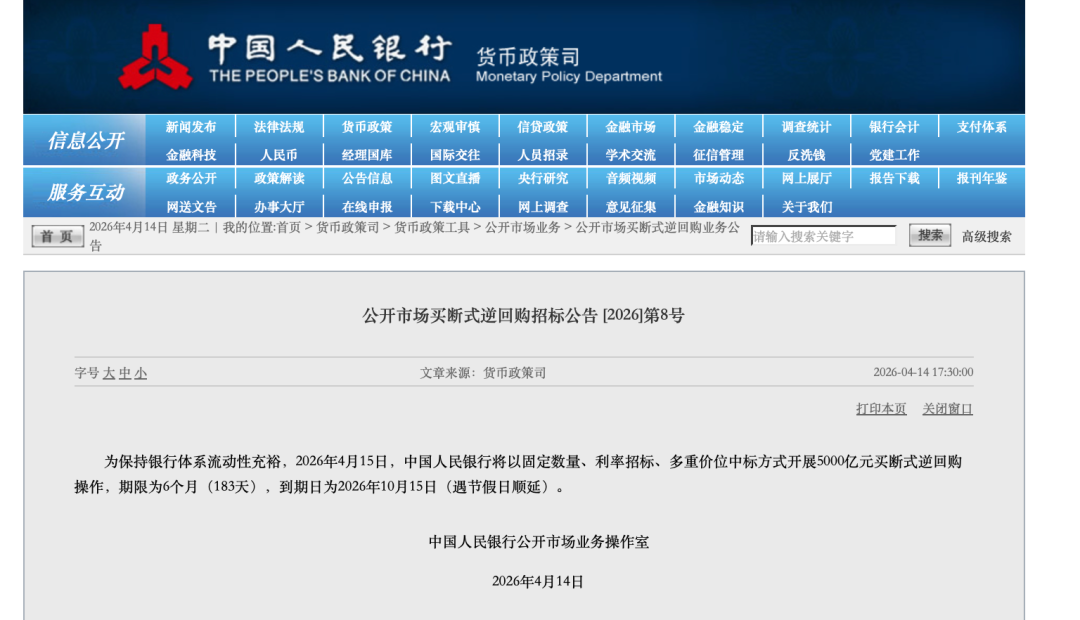Click the 搜索 search button
The height and width of the screenshot is (620, 1080).
tap(929, 235)
